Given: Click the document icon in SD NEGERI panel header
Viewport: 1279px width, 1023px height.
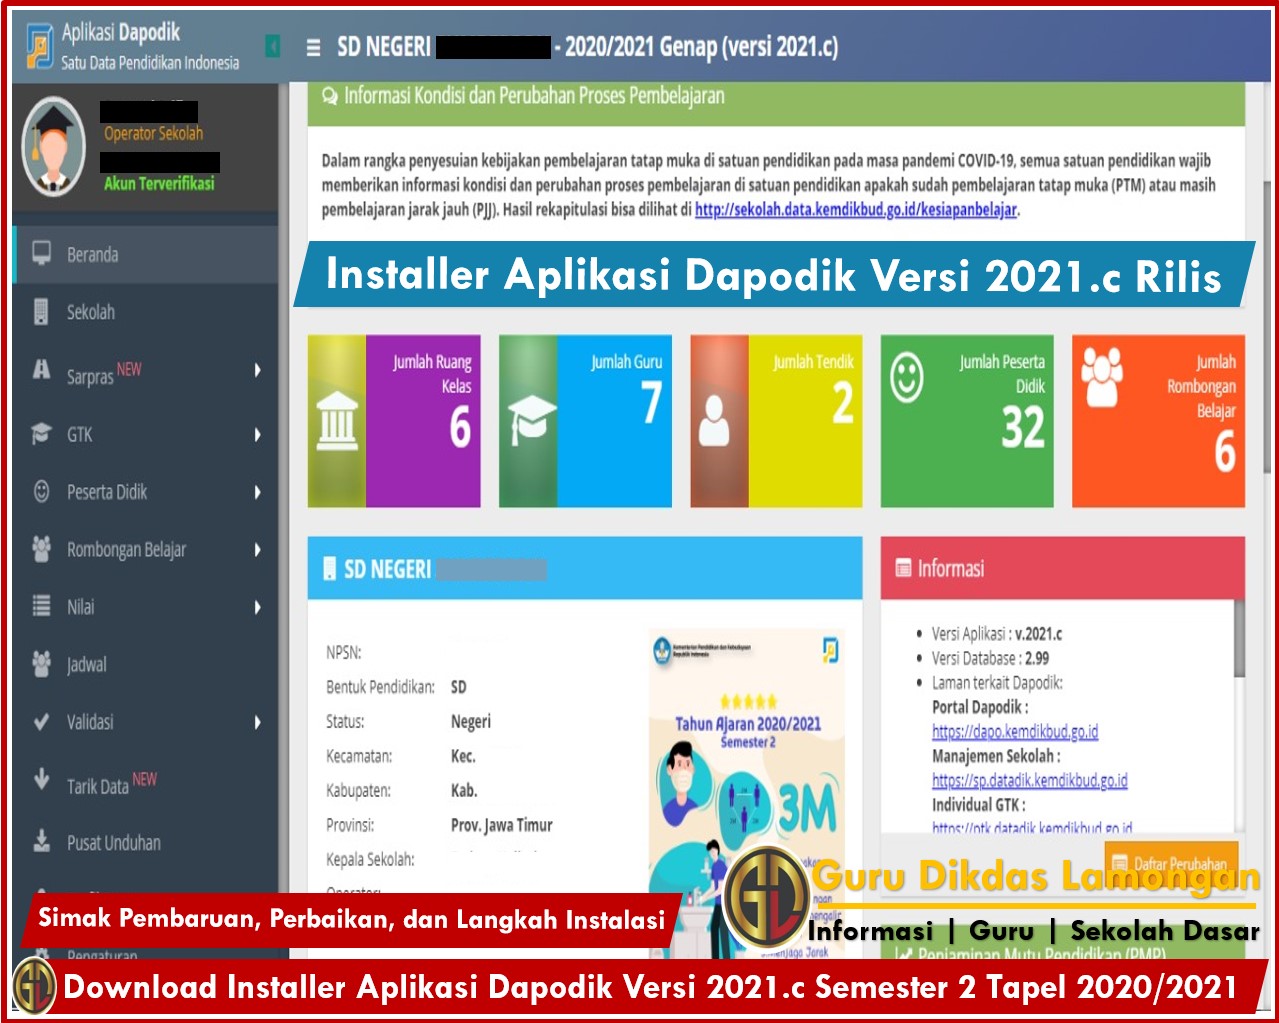Looking at the screenshot, I should (330, 569).
